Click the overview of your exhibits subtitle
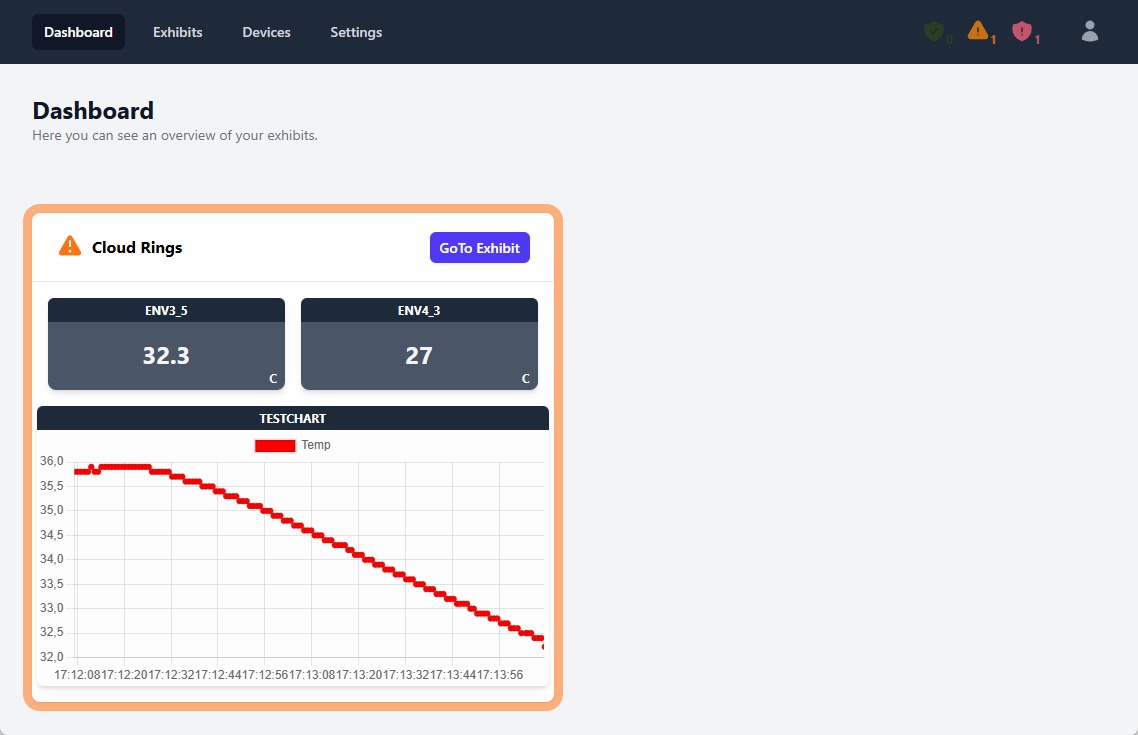1138x735 pixels. (x=174, y=136)
